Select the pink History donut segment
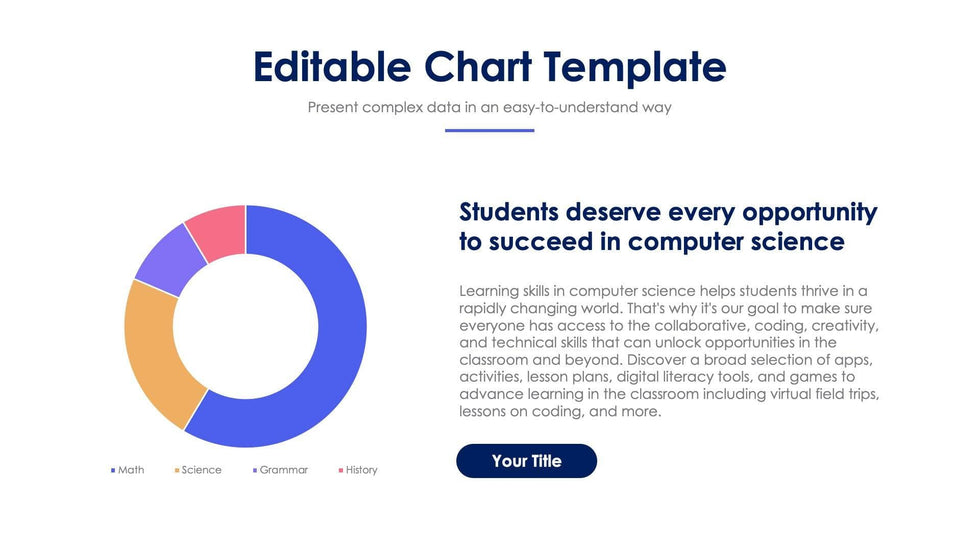The height and width of the screenshot is (551, 980). click(220, 228)
